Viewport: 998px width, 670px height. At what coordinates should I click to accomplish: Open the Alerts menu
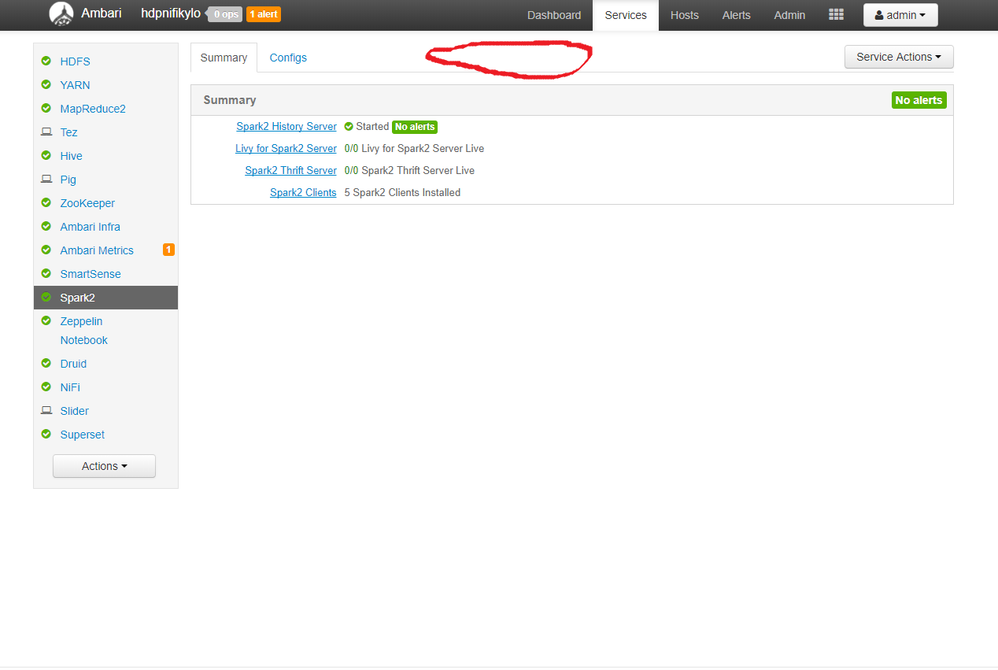736,15
